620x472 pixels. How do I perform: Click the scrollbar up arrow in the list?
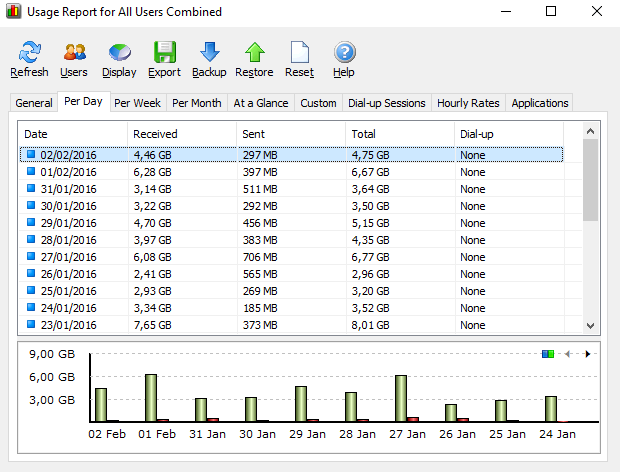point(590,131)
